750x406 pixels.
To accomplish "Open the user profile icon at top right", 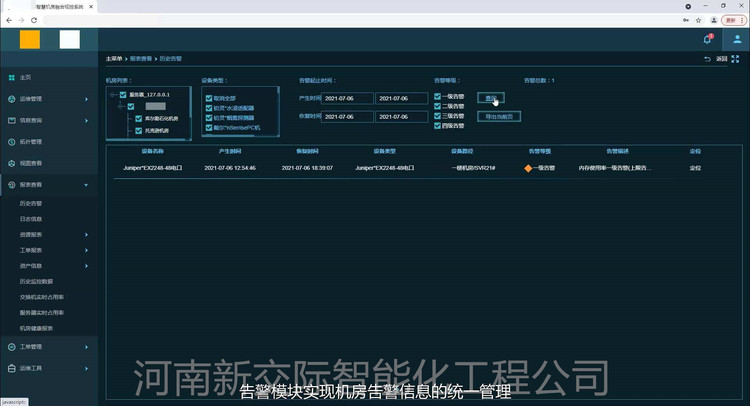I will (737, 40).
